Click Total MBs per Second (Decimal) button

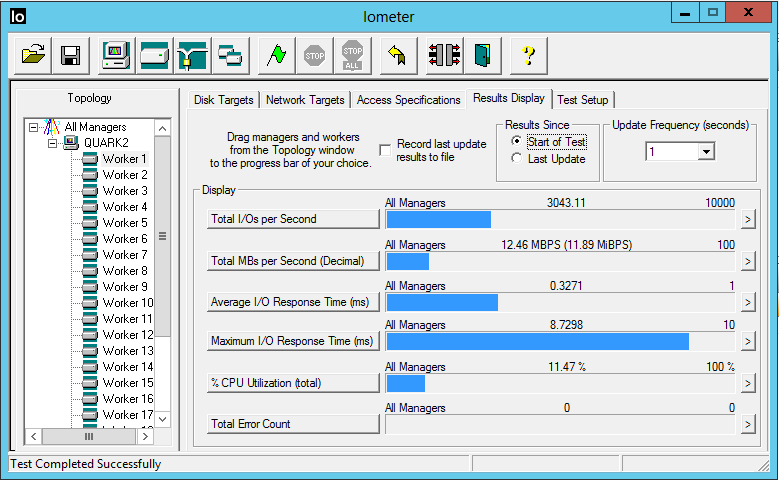(293, 261)
